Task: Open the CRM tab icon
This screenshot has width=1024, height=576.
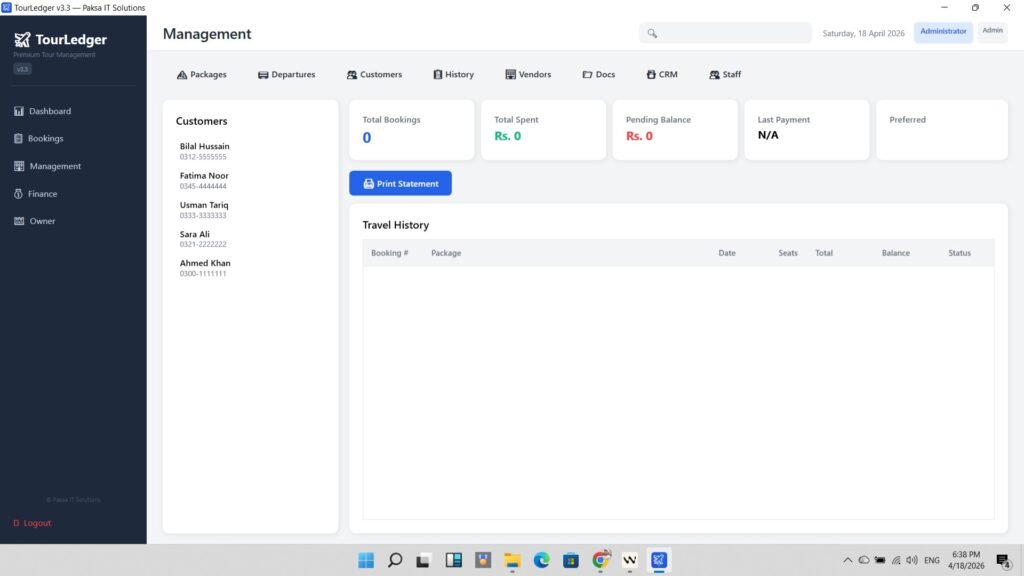Action: (x=651, y=75)
